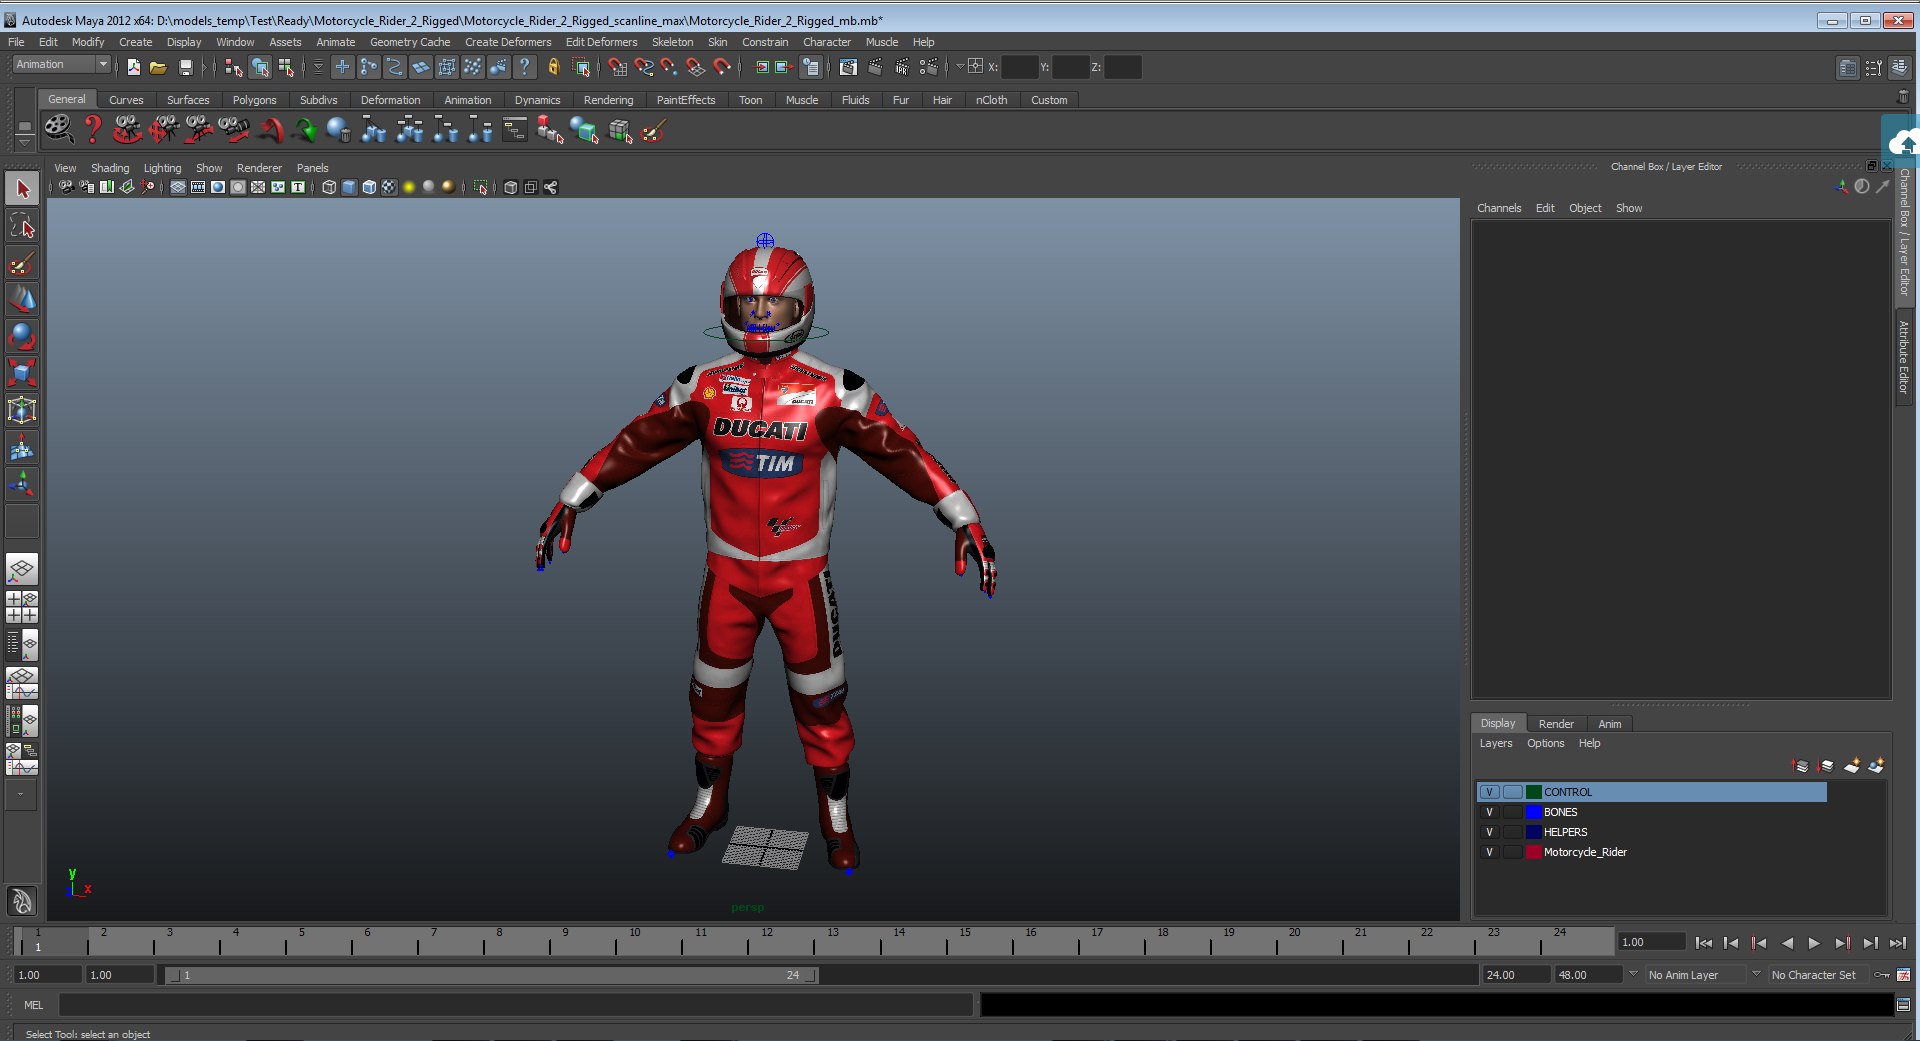
Task: Open the layer editor Options menu
Action: (1545, 743)
